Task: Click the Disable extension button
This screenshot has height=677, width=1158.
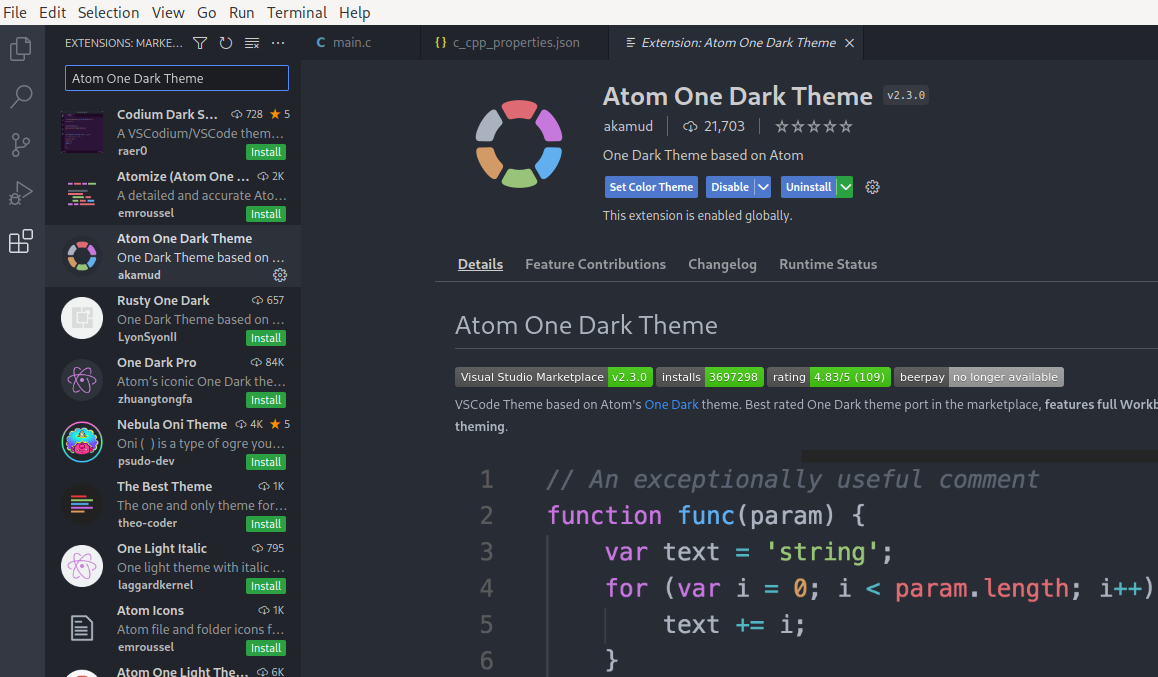Action: point(729,187)
